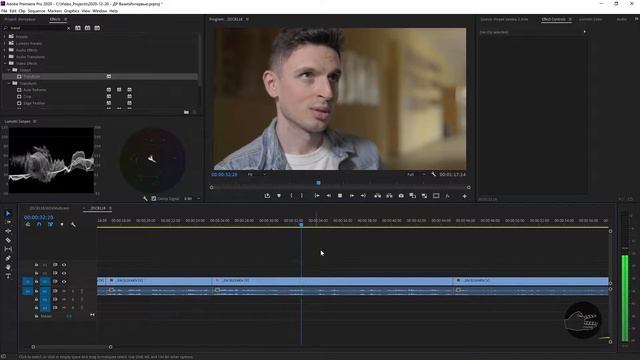Toggle insert sequences as nests icon
Viewport: 640px width, 360px height.
point(28,224)
